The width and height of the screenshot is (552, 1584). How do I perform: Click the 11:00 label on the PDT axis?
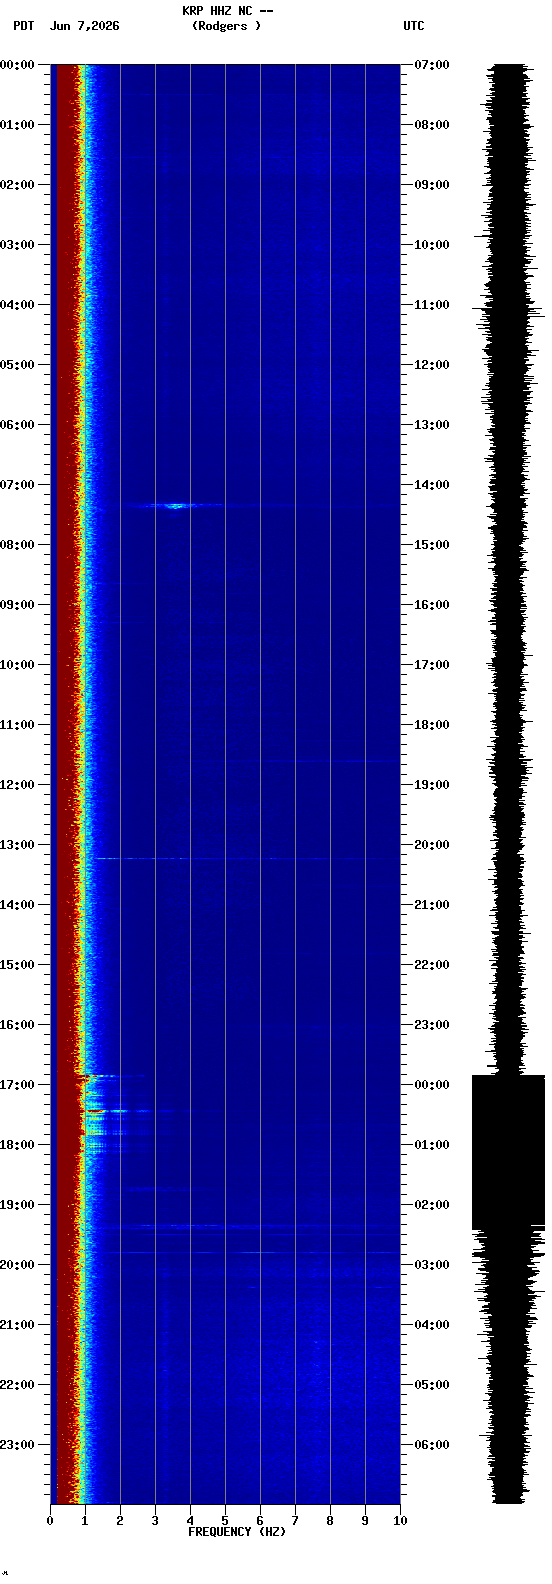[17, 725]
